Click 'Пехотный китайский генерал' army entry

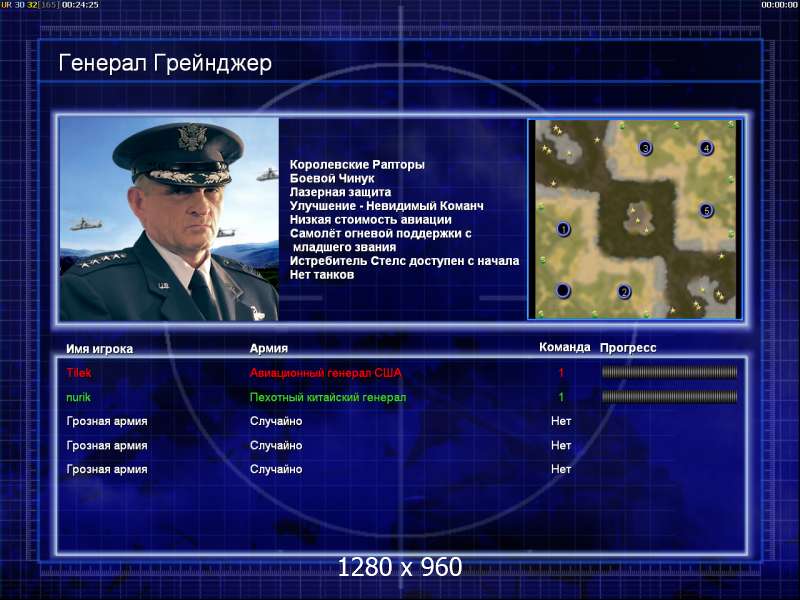[x=328, y=397]
